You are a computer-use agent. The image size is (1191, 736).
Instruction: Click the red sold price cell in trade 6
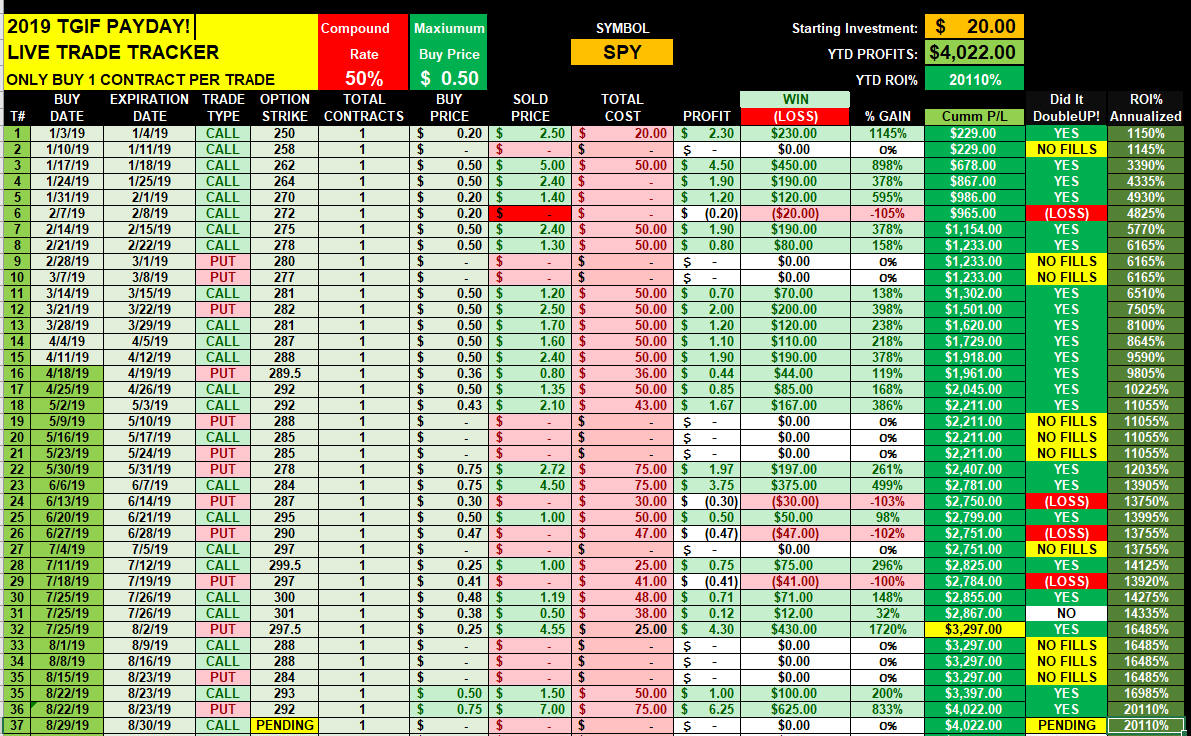tap(530, 213)
